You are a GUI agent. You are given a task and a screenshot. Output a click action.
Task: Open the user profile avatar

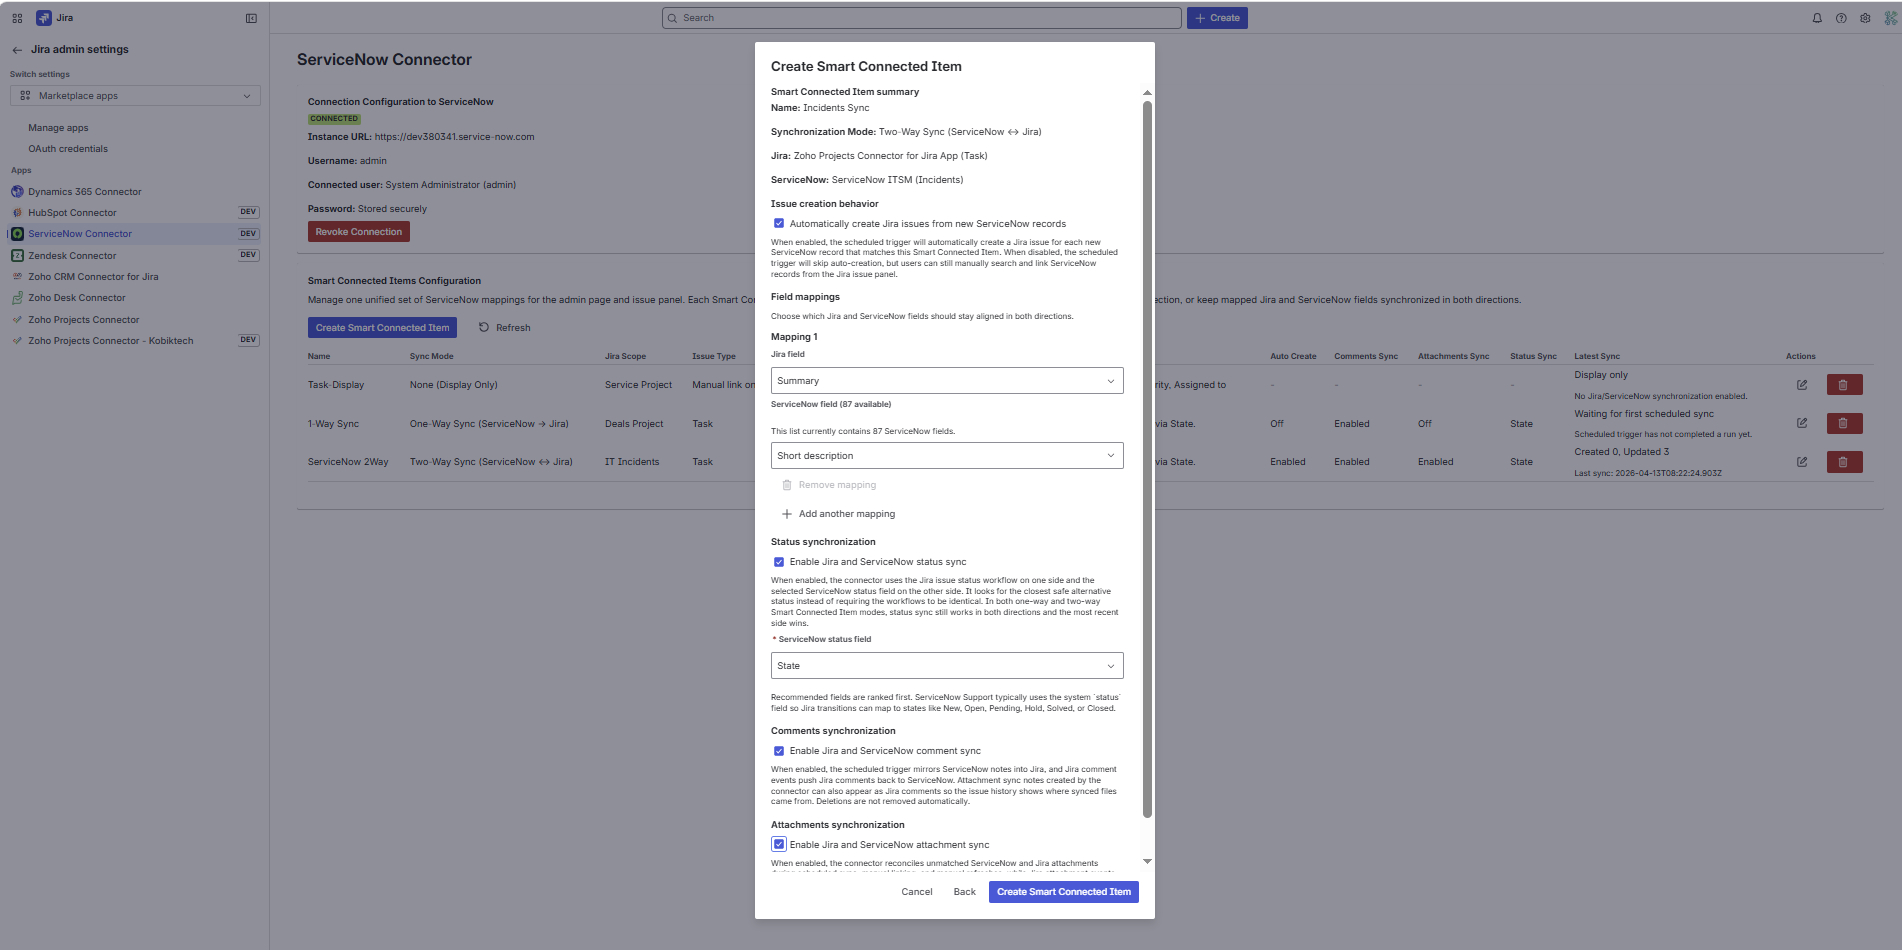pos(1890,18)
